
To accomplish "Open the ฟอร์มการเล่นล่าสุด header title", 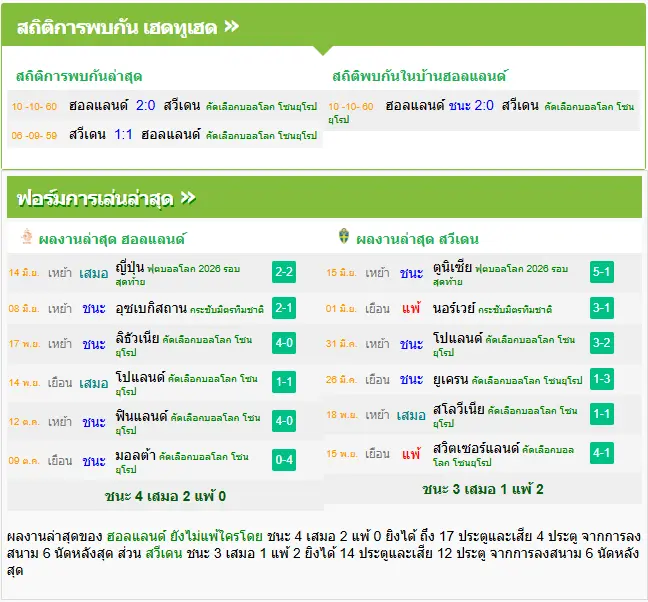I will point(95,199).
